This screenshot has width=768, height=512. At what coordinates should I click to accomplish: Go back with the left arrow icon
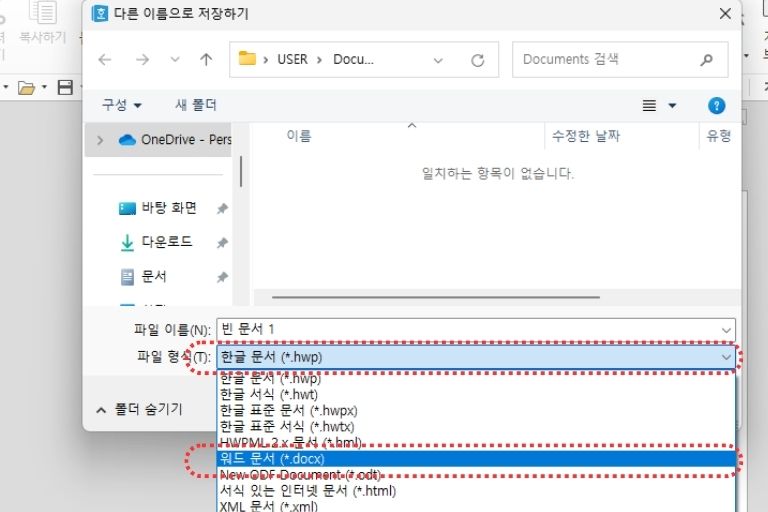pos(105,60)
